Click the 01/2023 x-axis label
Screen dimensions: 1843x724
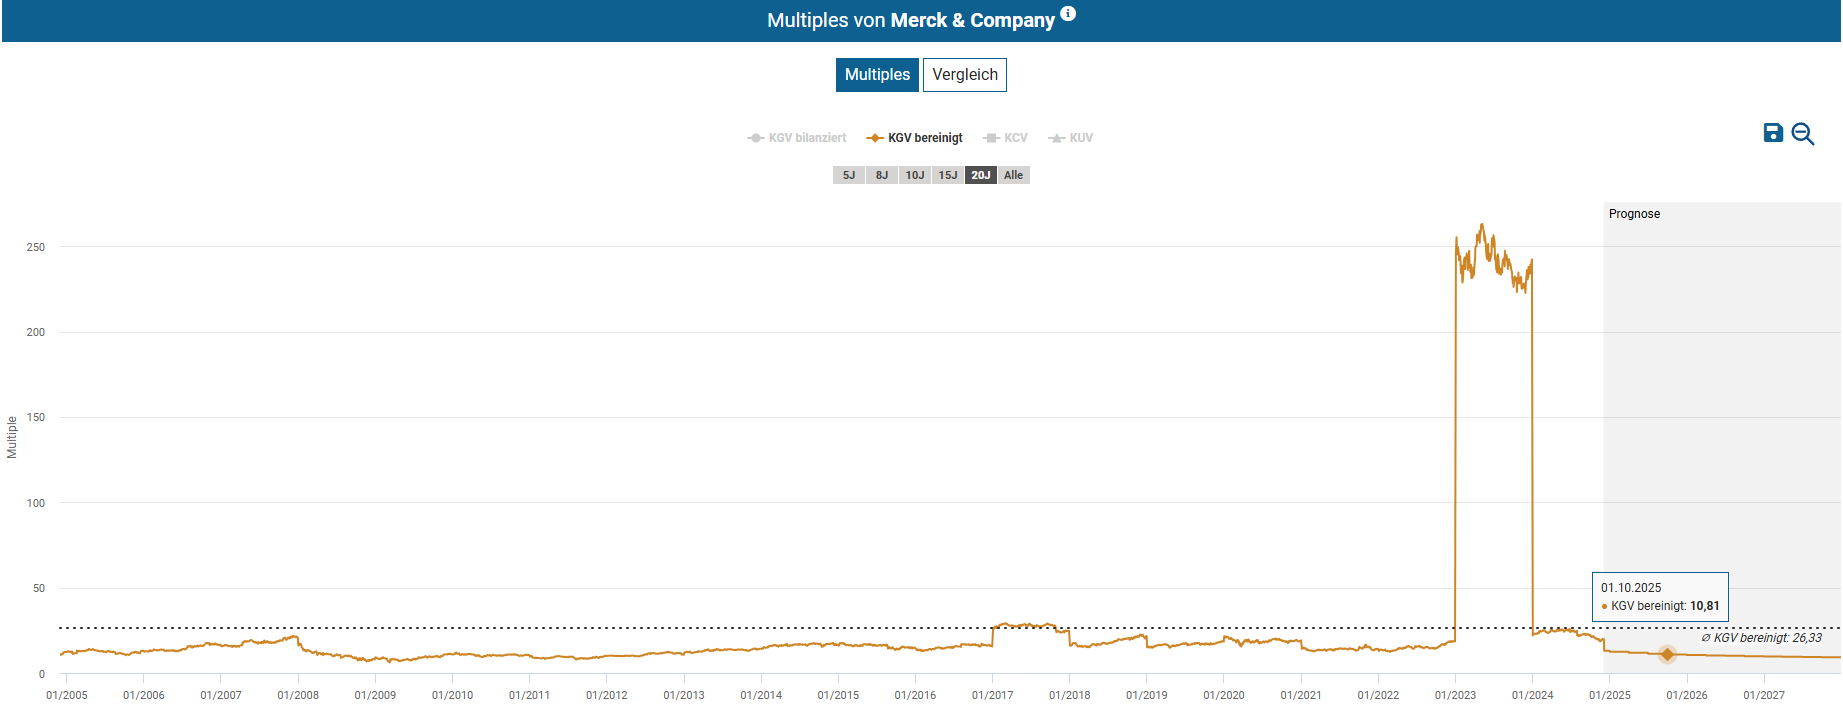pos(1455,695)
